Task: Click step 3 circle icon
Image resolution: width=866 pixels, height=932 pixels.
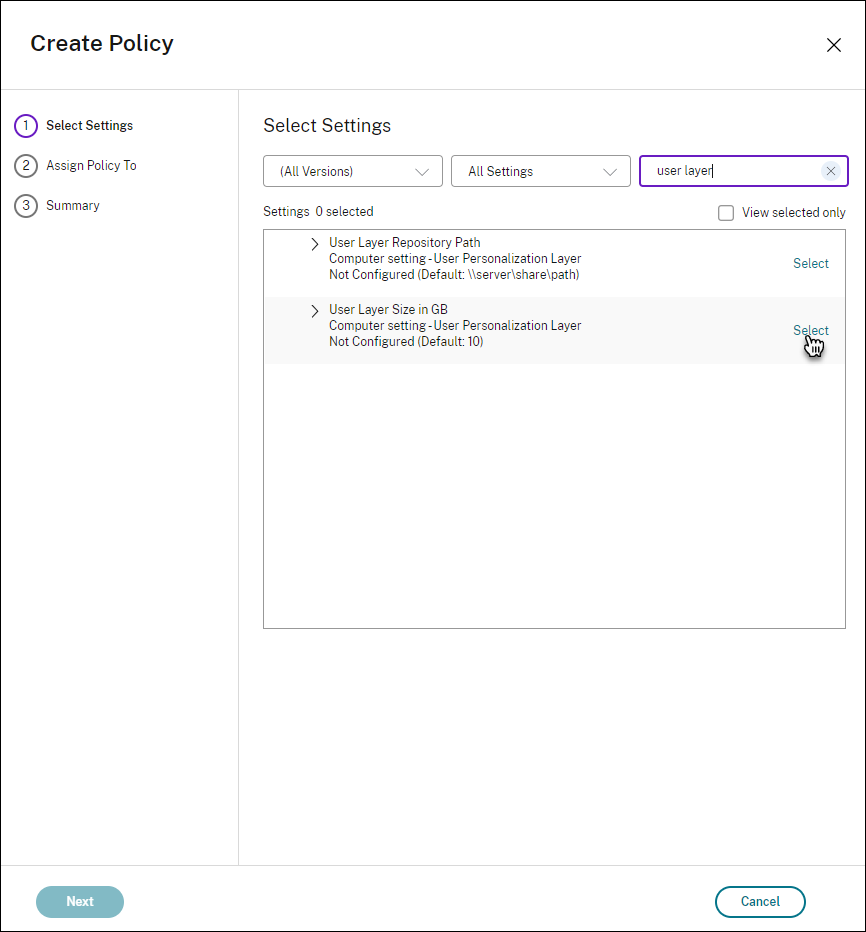Action: [25, 206]
